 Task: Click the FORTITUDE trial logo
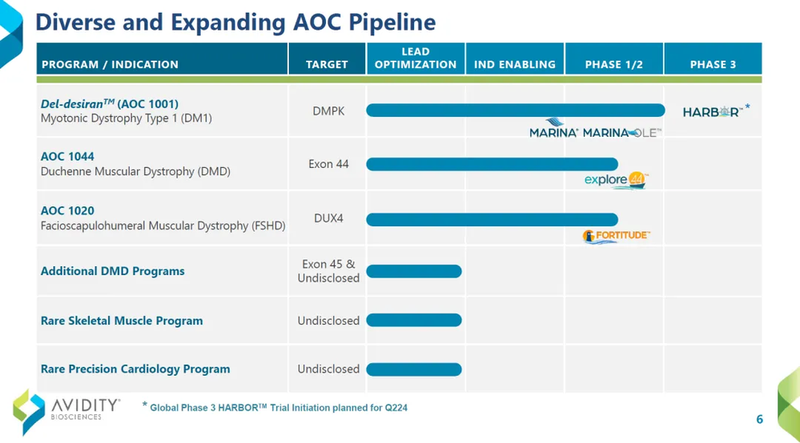click(617, 236)
